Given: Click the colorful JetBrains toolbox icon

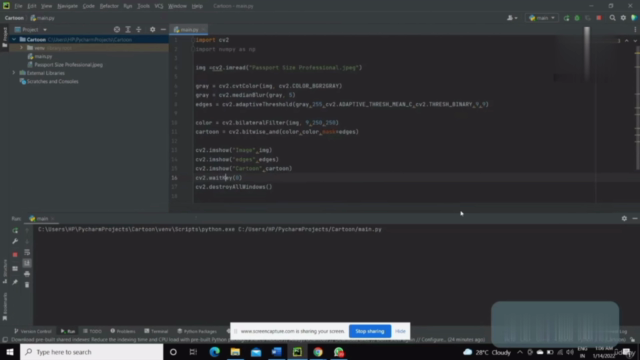Looking at the screenshot, I should [634, 18].
